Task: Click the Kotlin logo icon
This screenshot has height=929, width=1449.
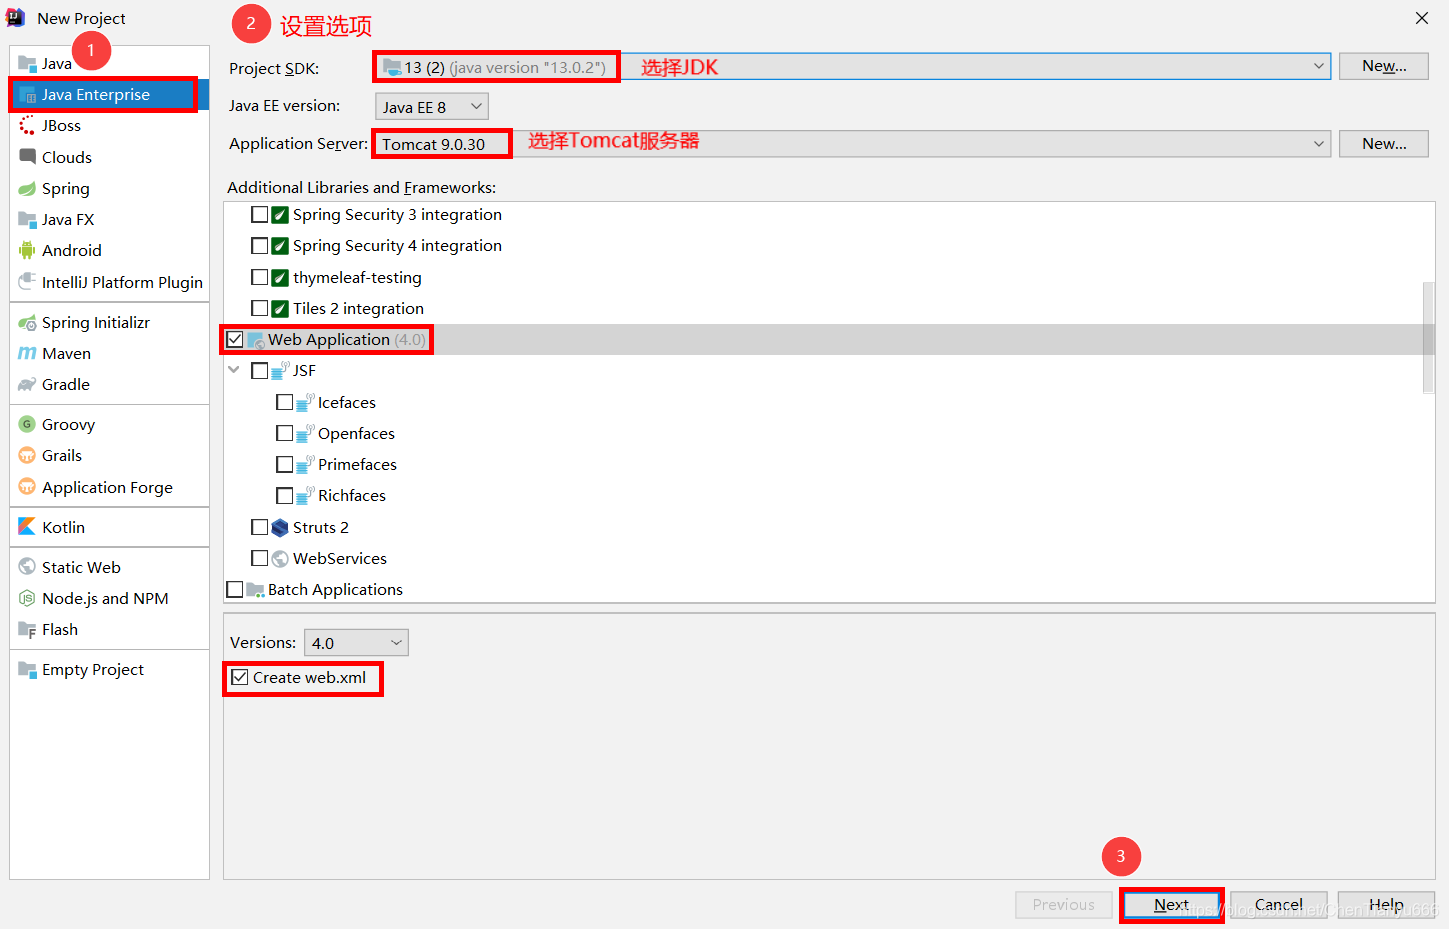Action: point(27,527)
